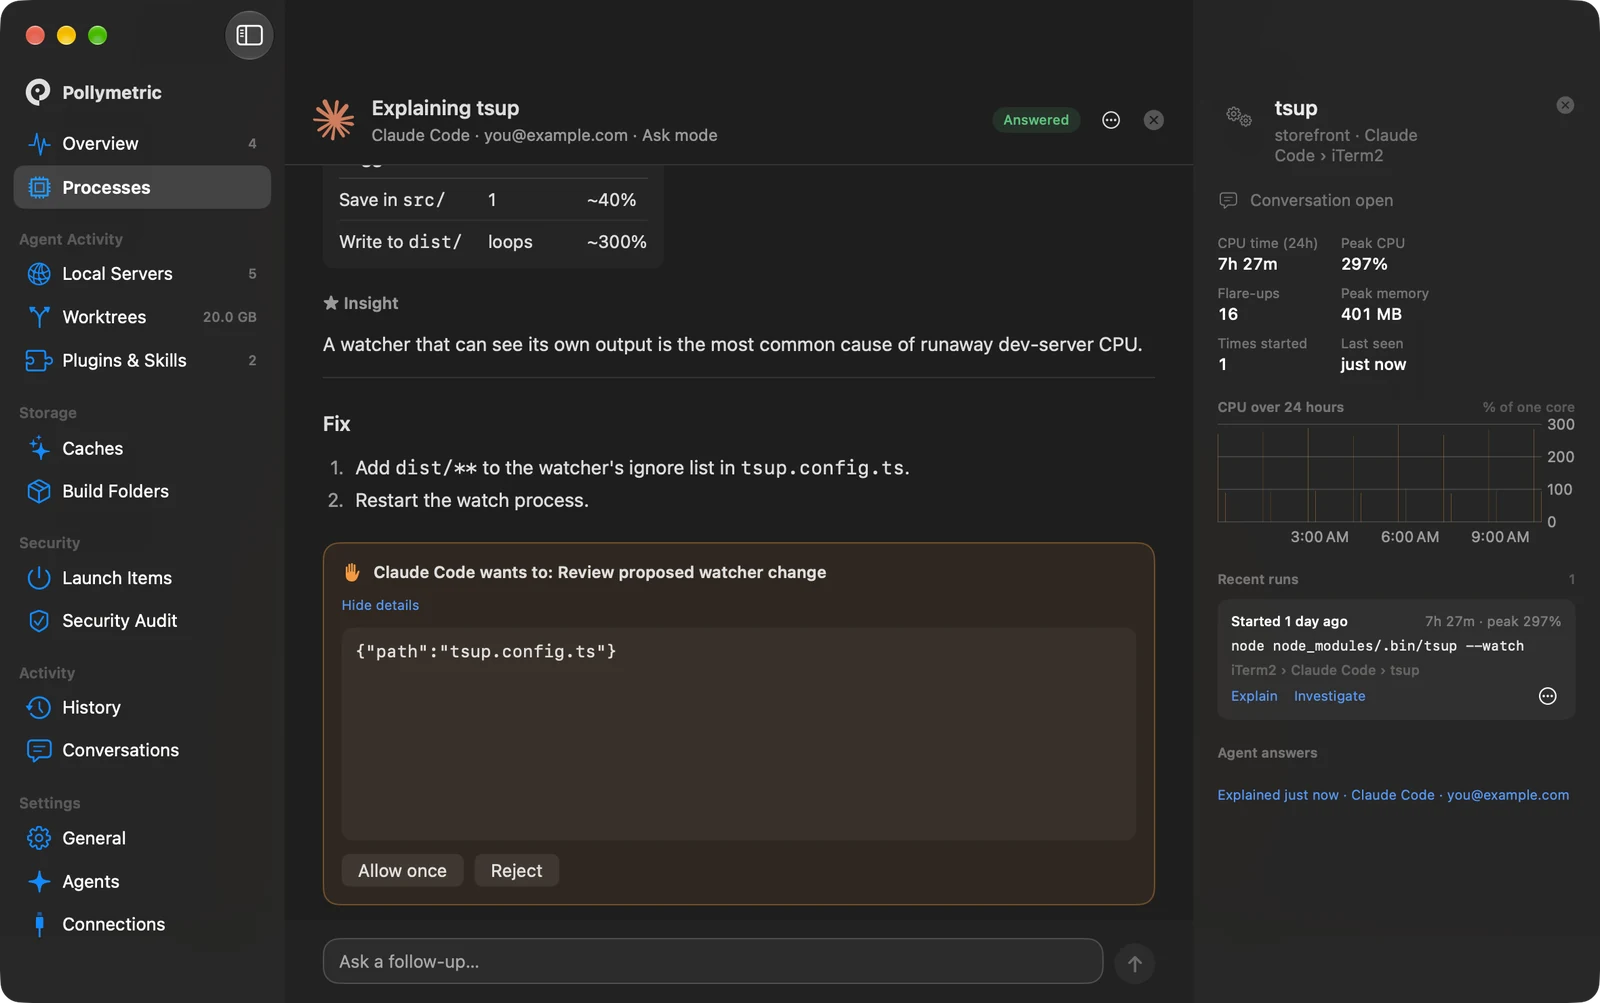Focus the Ask a follow-up field
The width and height of the screenshot is (1600, 1003).
(x=713, y=961)
